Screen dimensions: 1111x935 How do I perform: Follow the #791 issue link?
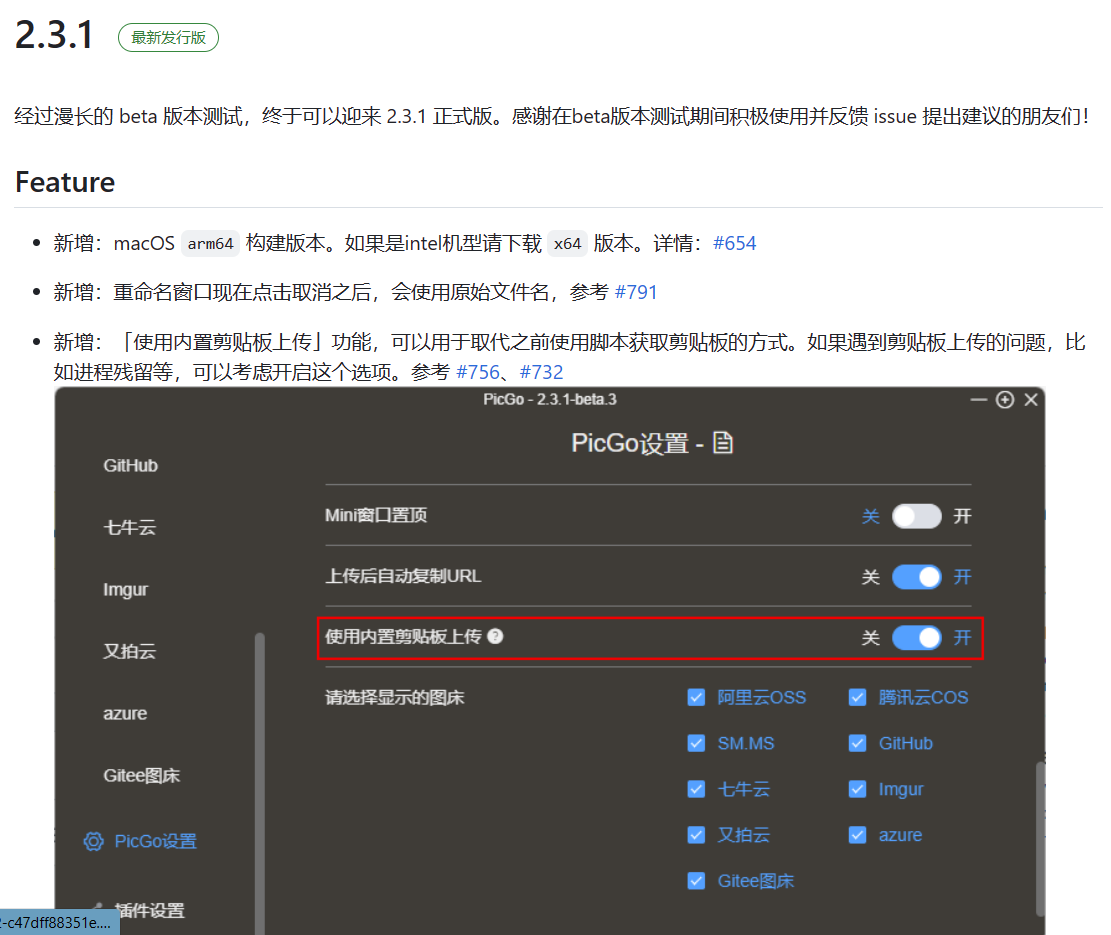(637, 291)
